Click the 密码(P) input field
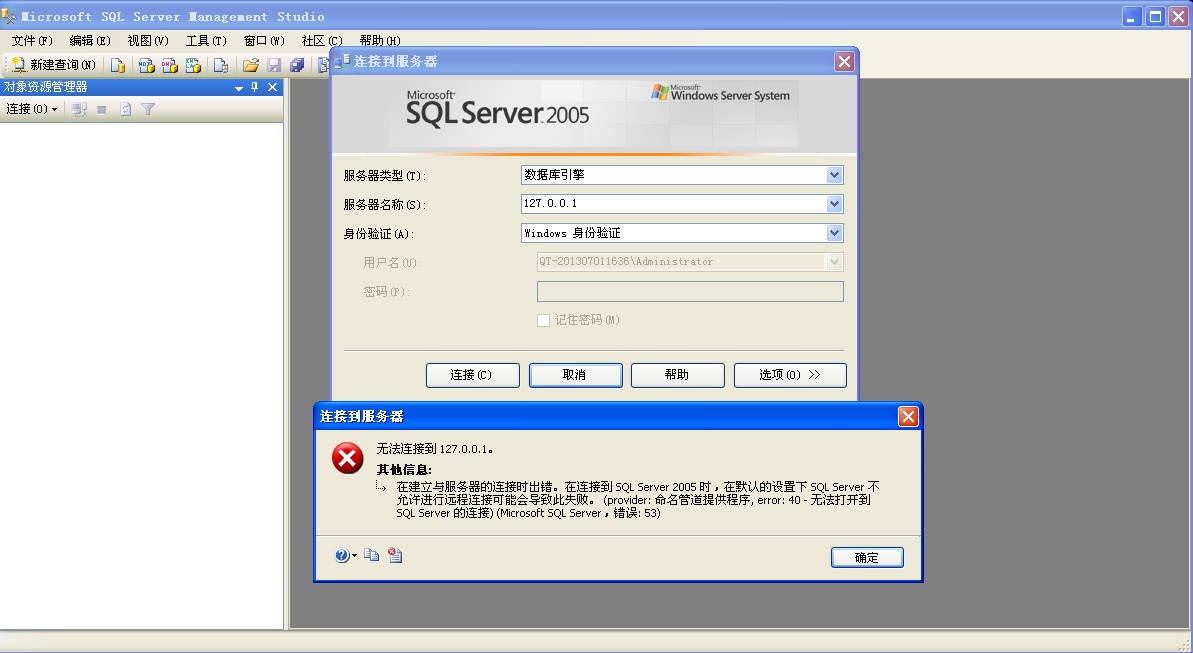 (x=690, y=291)
